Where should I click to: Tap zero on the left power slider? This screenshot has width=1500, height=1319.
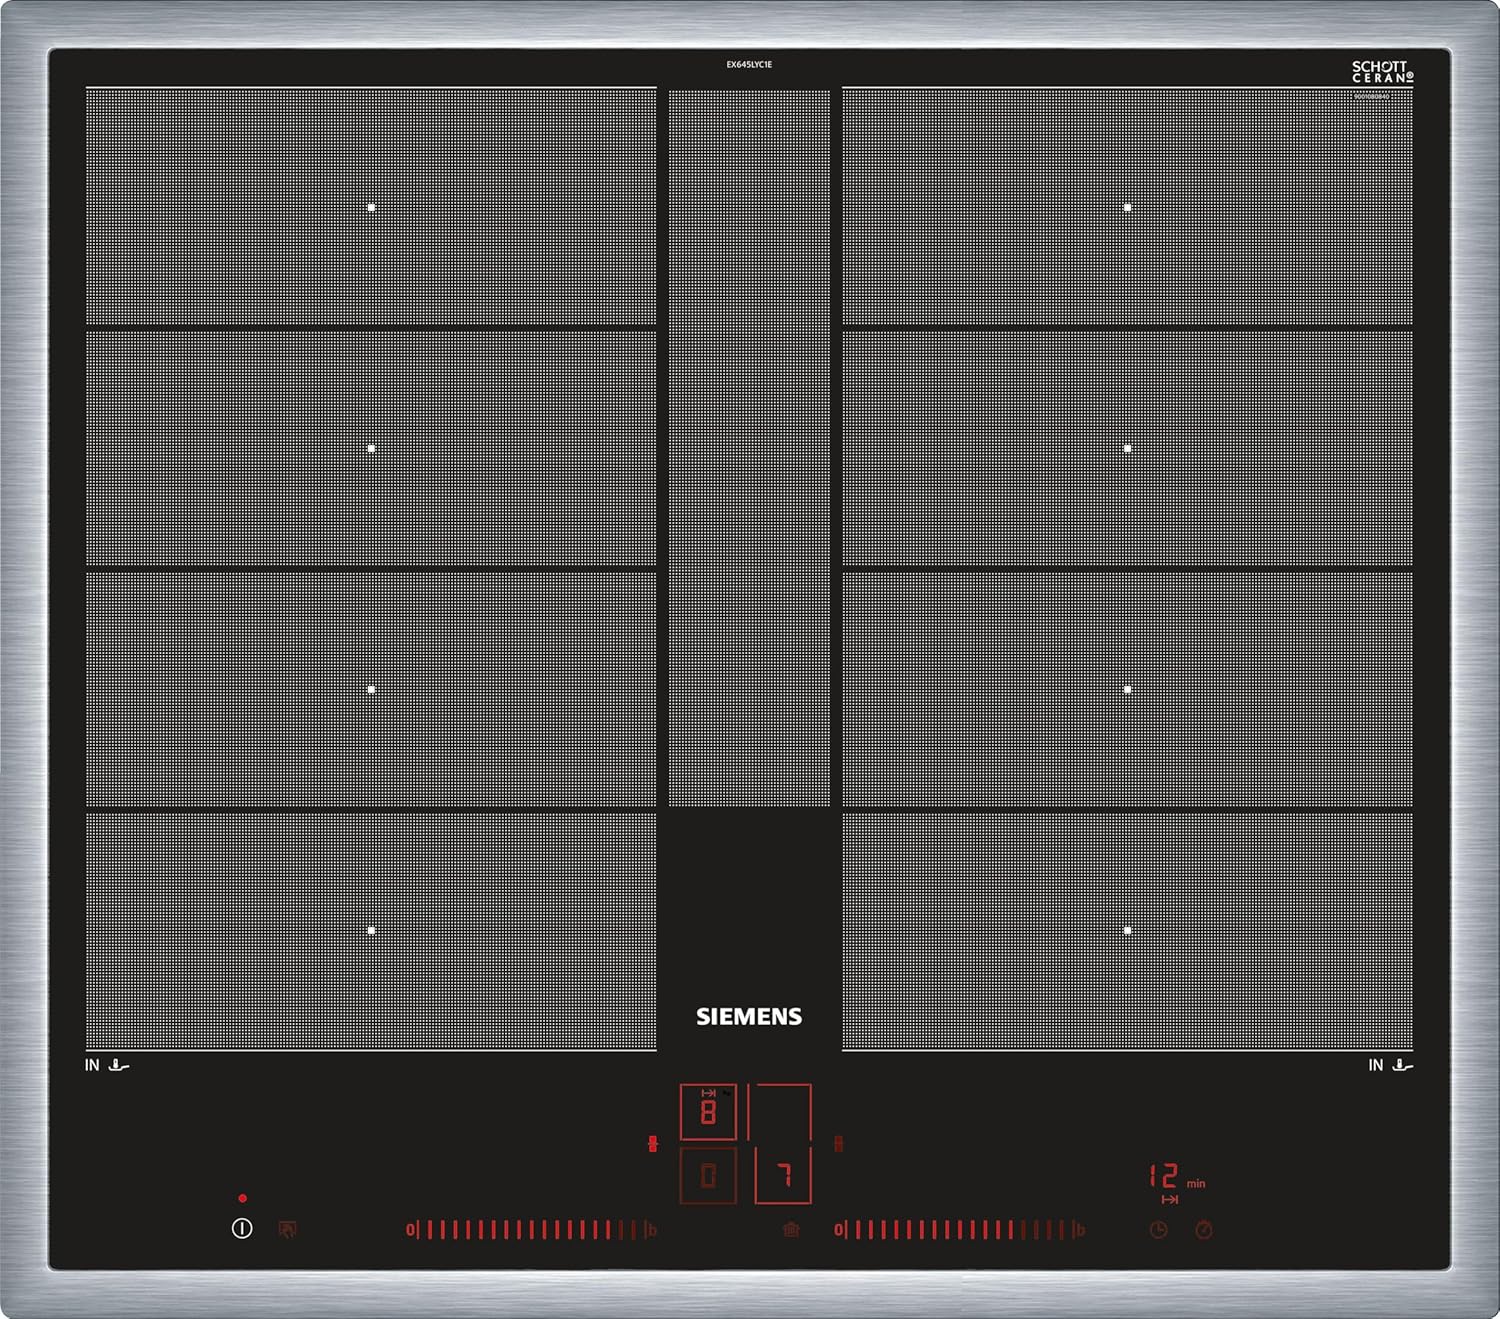(410, 1230)
